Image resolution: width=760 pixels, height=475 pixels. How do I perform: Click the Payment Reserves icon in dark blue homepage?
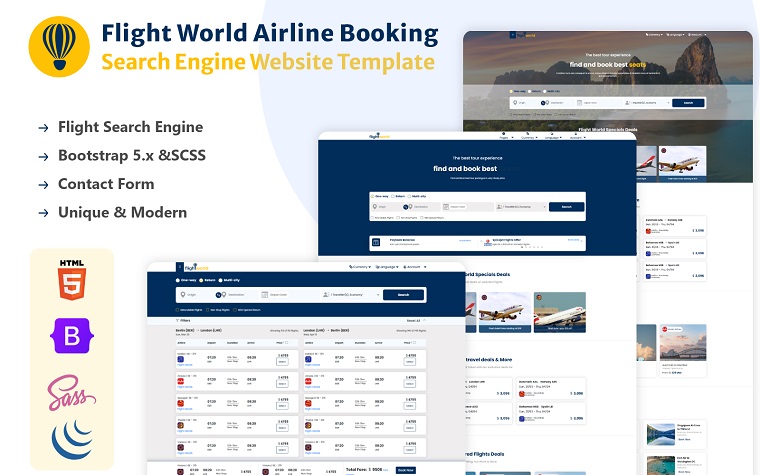click(x=375, y=241)
